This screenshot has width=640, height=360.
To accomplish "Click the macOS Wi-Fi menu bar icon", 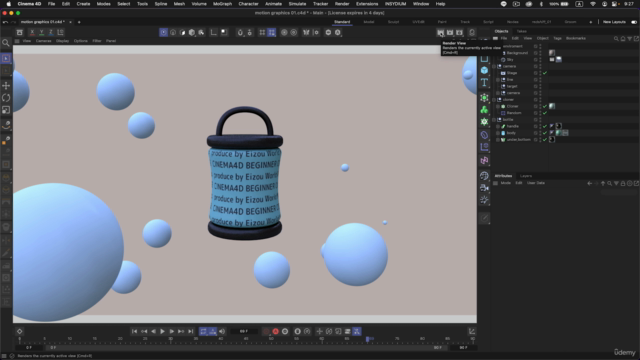I will pyautogui.click(x=593, y=4).
